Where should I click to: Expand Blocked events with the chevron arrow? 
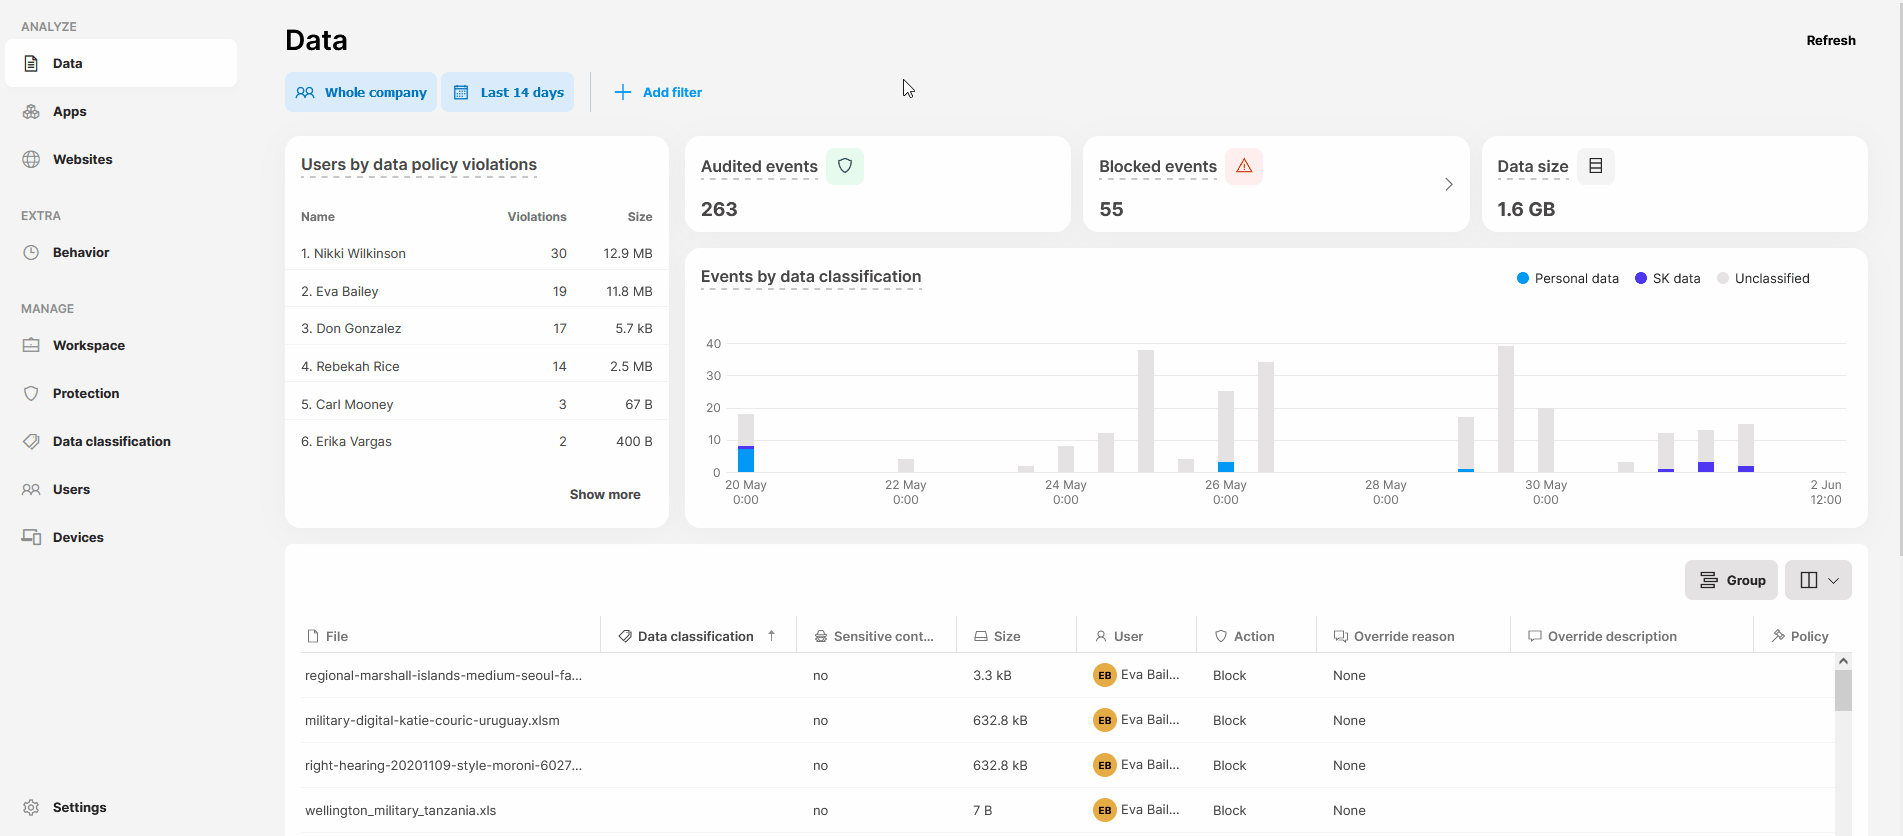1449,184
